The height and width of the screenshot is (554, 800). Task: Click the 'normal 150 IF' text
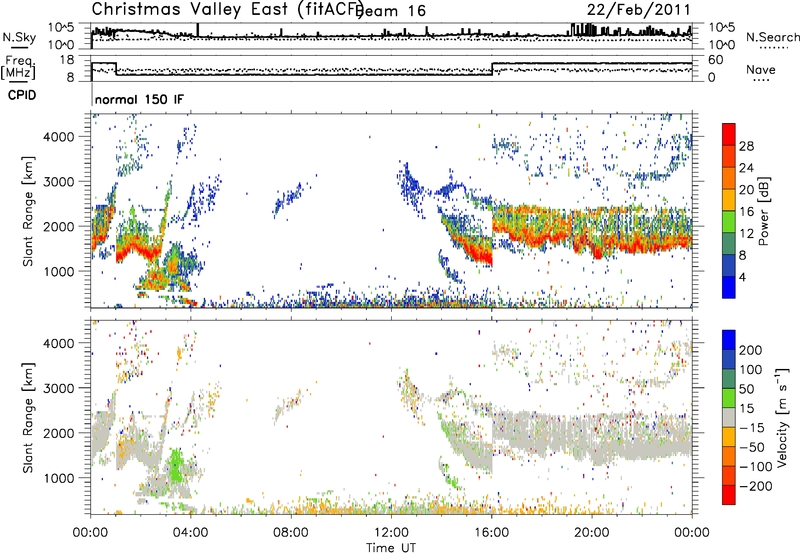[x=139, y=99]
